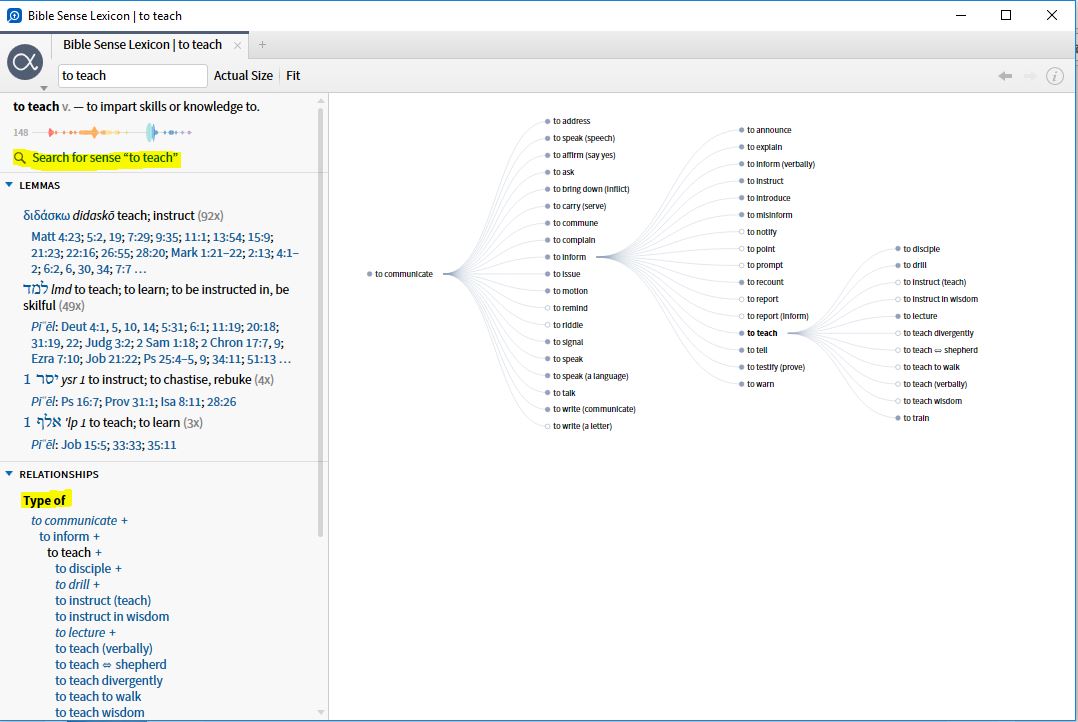Click Search for sense “to teach” link
Screen dimensions: 1078x722
[105, 157]
